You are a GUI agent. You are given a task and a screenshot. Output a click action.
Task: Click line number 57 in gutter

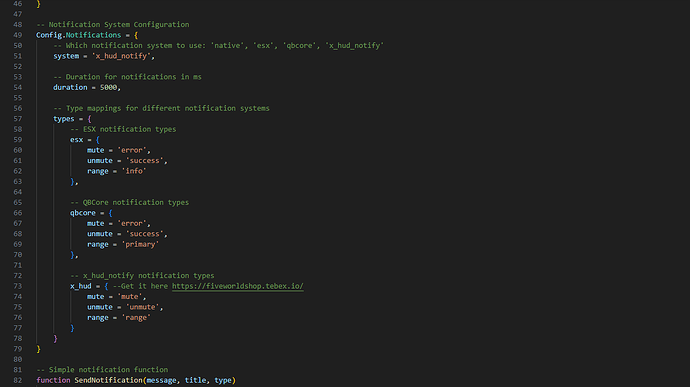(18, 119)
